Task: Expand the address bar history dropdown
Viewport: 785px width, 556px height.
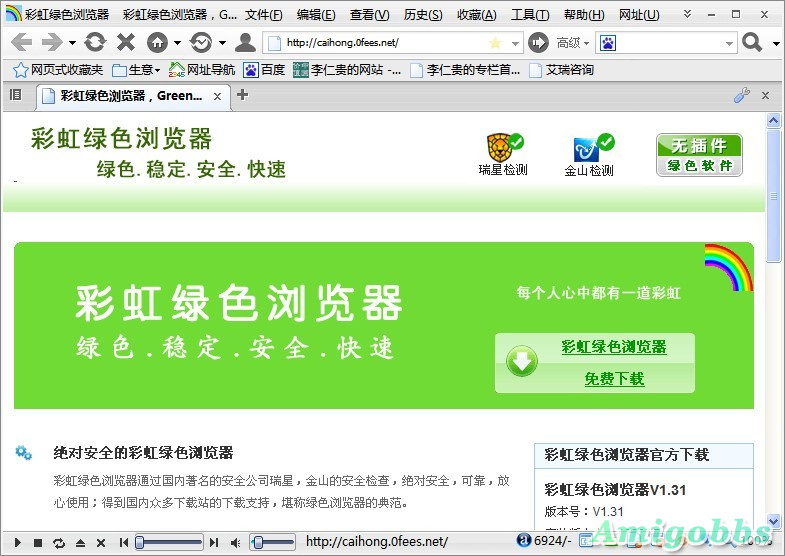Action: click(x=515, y=43)
